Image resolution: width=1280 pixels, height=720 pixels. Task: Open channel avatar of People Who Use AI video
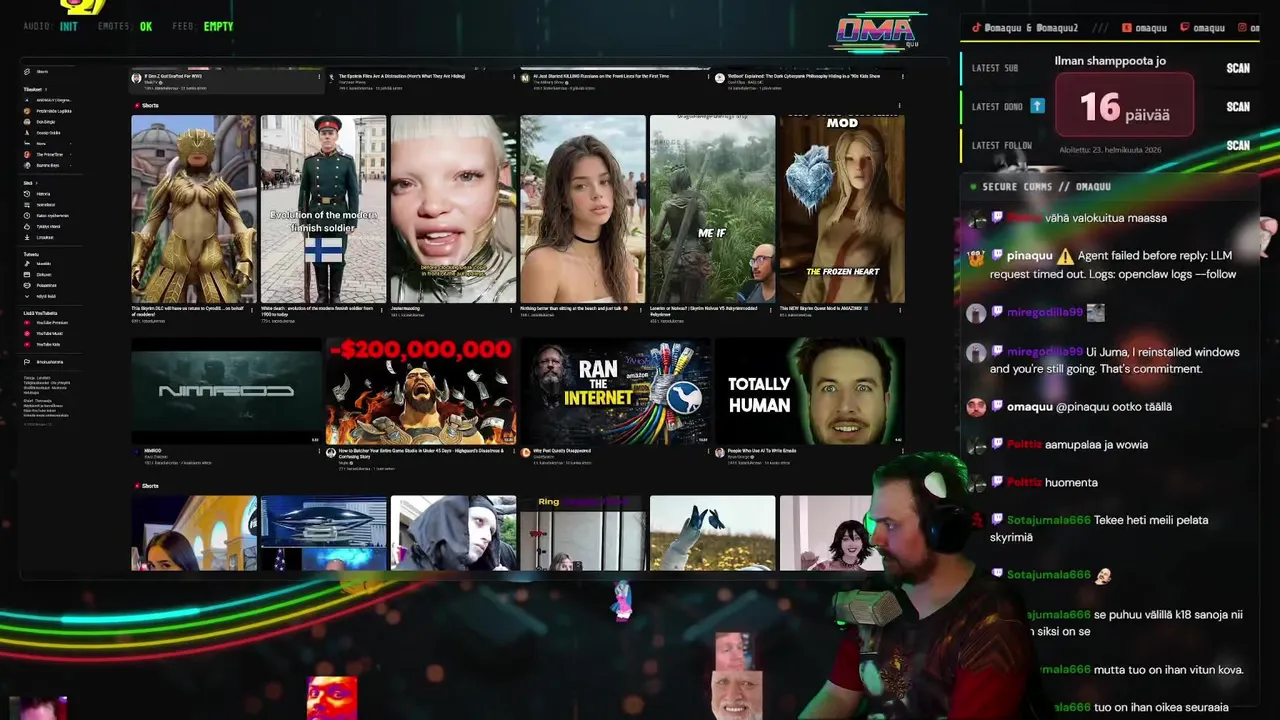pos(719,452)
